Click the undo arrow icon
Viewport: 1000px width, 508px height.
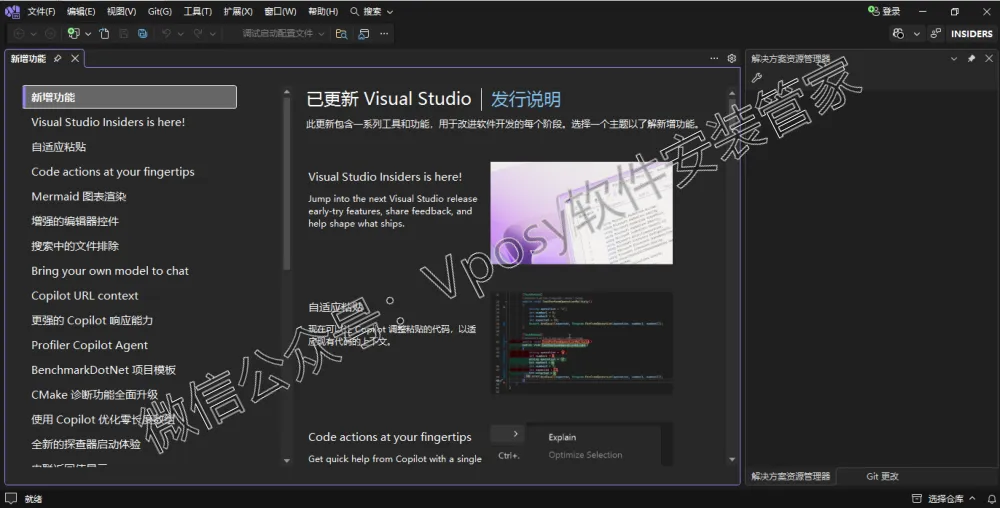point(166,34)
